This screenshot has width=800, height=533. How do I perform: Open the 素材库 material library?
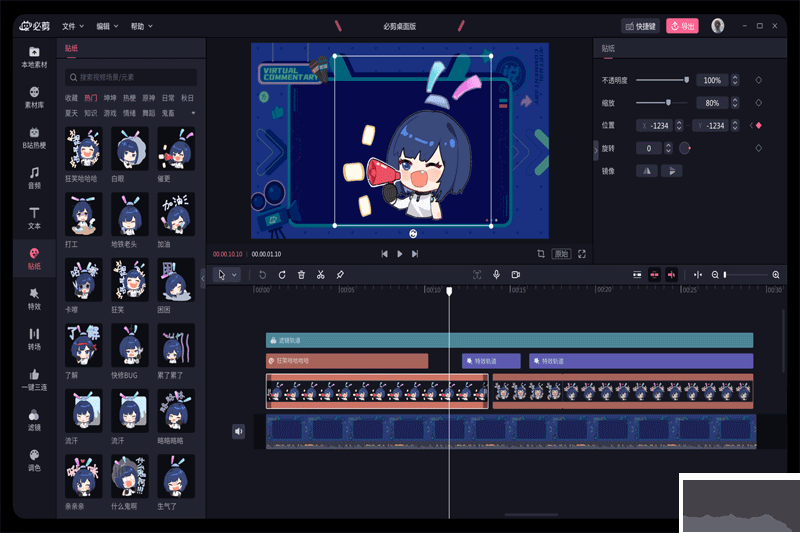tap(34, 97)
